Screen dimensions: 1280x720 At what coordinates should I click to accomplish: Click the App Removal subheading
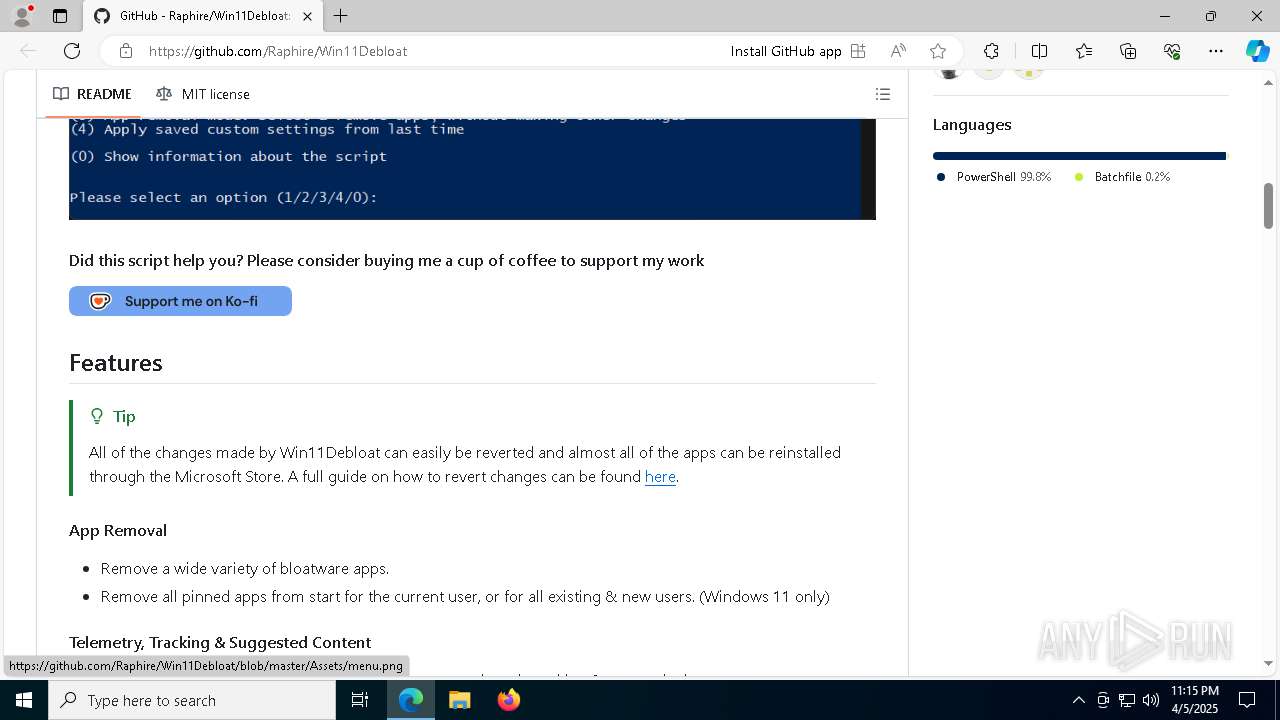tap(118, 530)
